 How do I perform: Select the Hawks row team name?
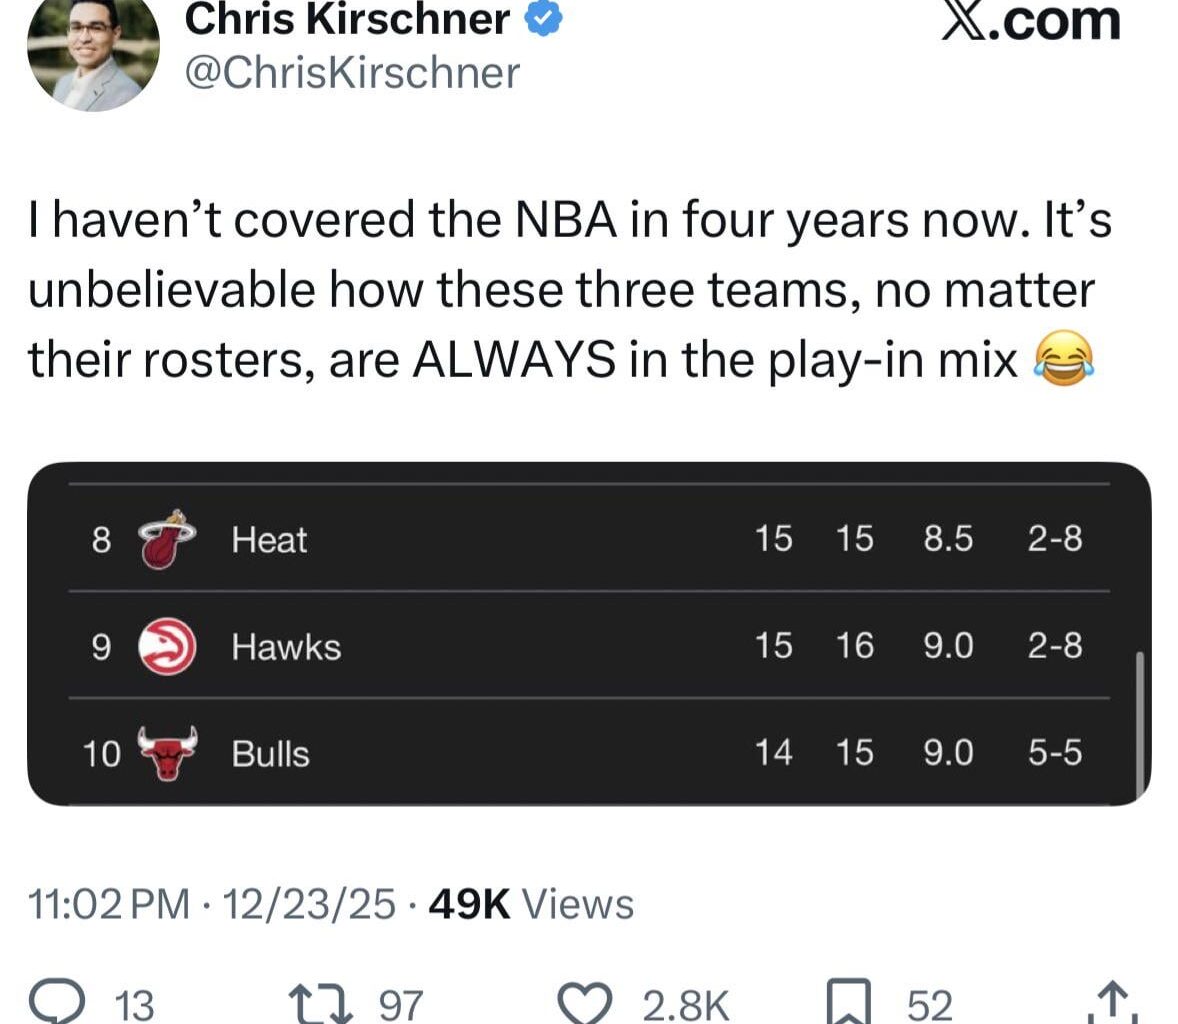286,647
